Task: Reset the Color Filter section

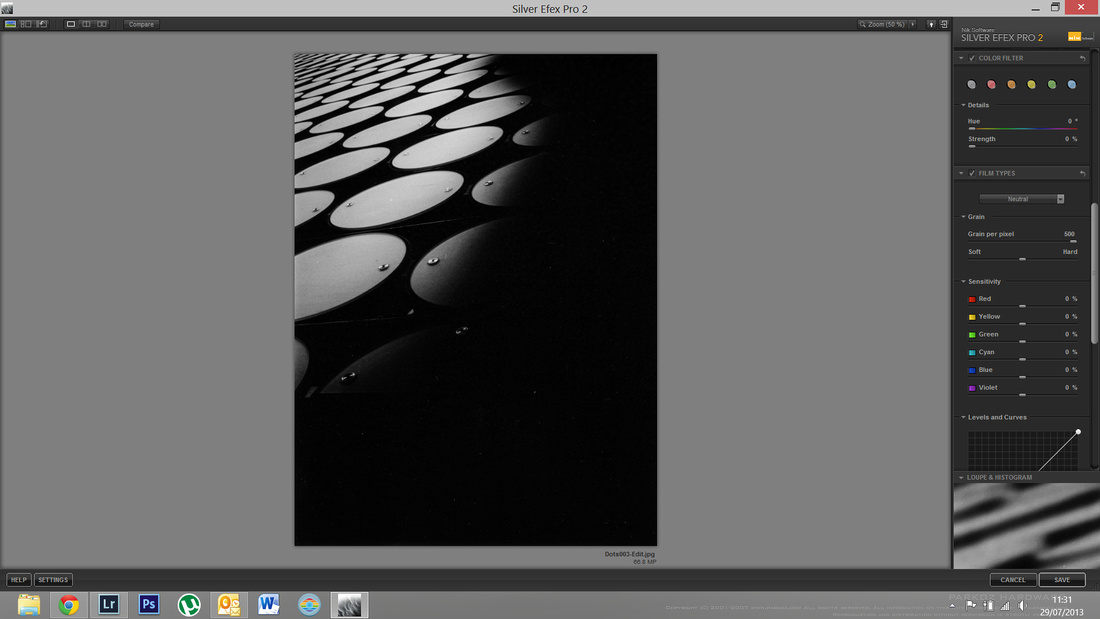Action: [1082, 58]
